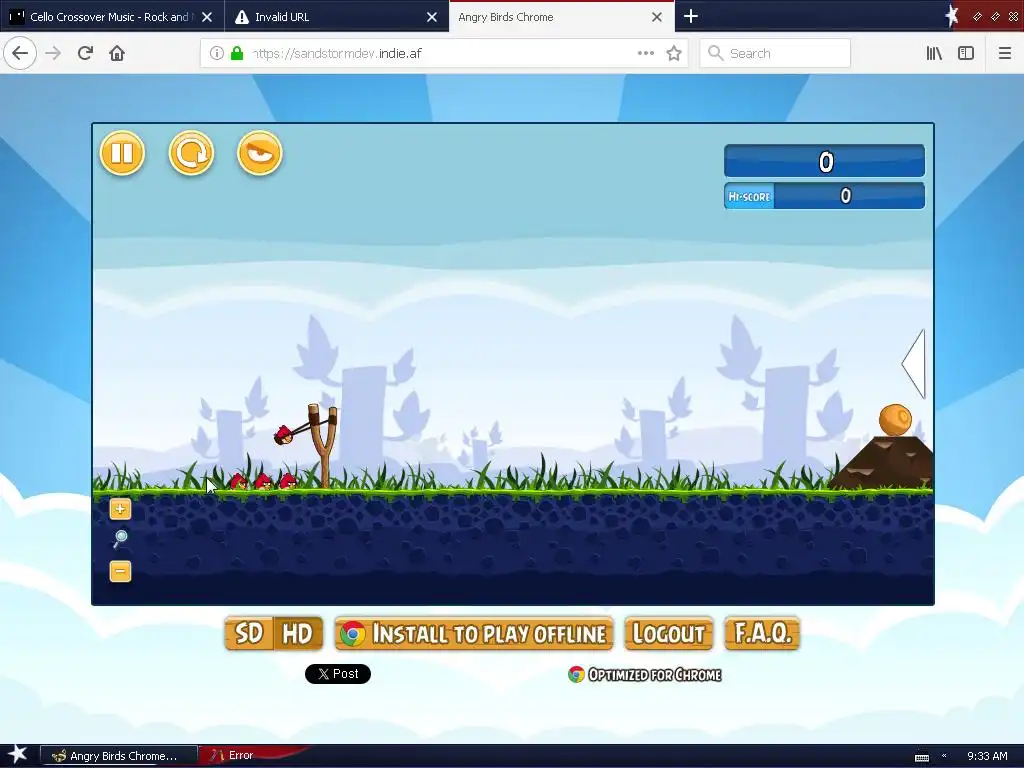Open page actions three-dots menu
1024x768 pixels.
pos(646,53)
